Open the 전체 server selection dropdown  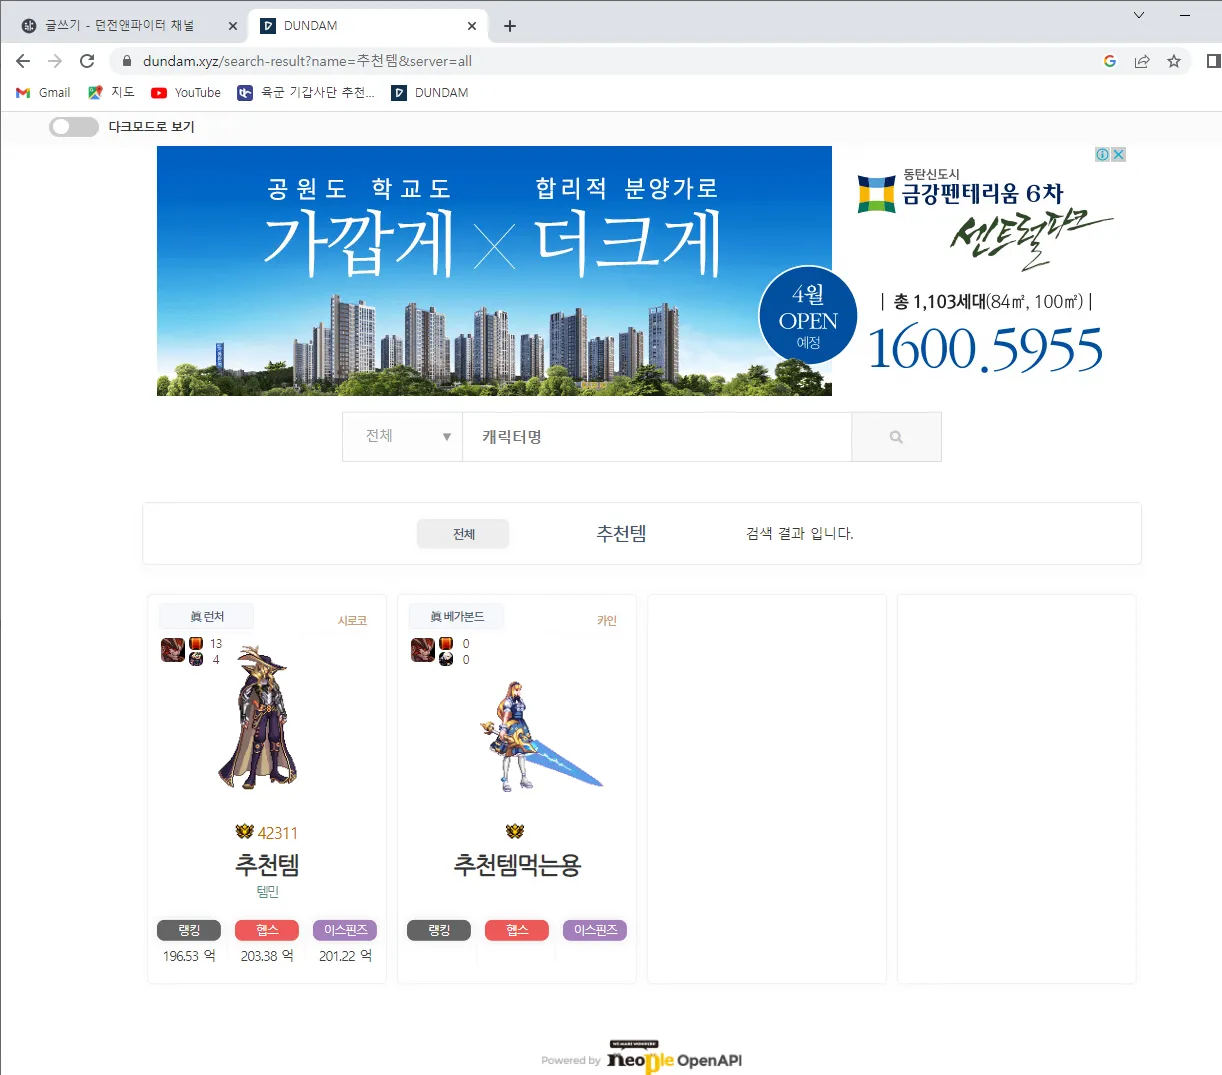[402, 437]
